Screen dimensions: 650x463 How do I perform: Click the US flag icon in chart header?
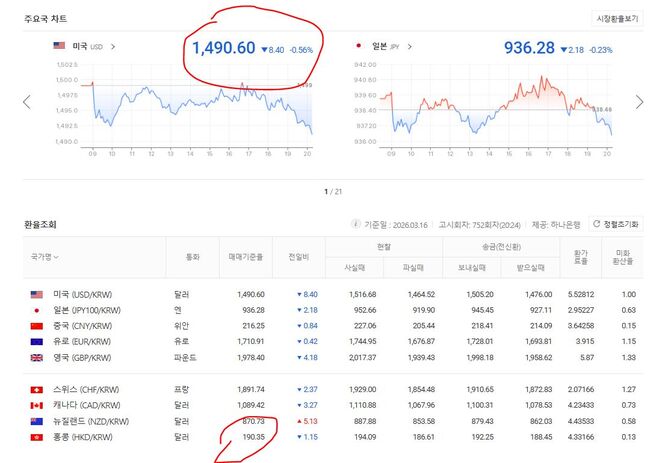click(58, 46)
